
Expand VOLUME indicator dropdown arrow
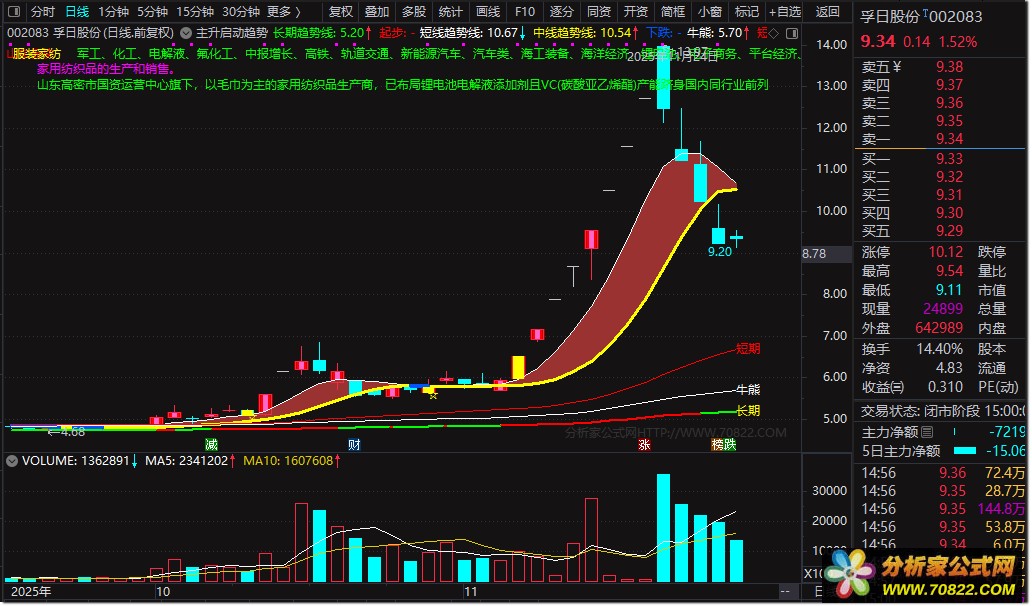coord(12,461)
